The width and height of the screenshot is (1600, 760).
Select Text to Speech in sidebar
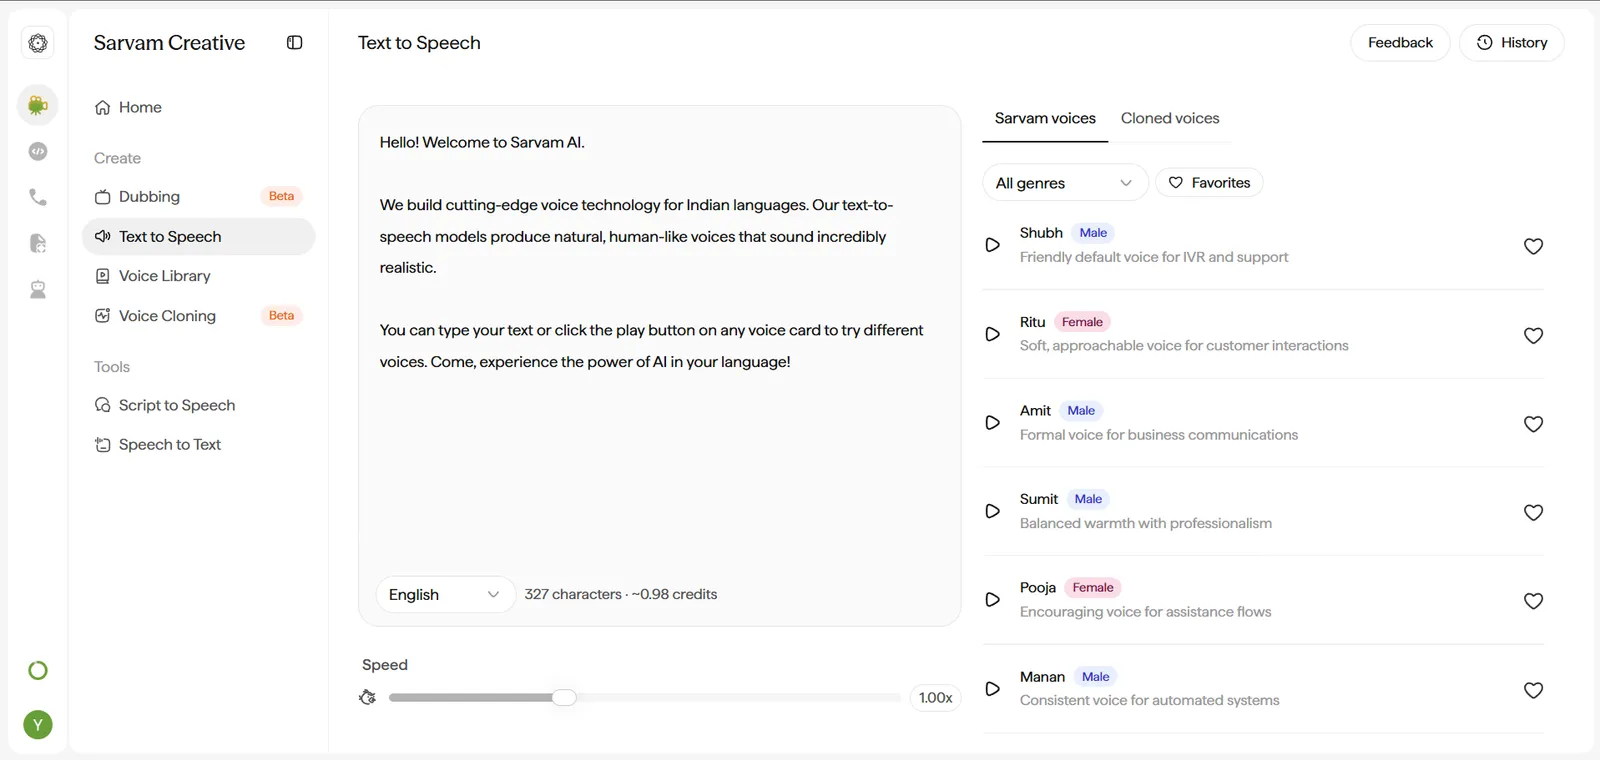click(x=198, y=236)
